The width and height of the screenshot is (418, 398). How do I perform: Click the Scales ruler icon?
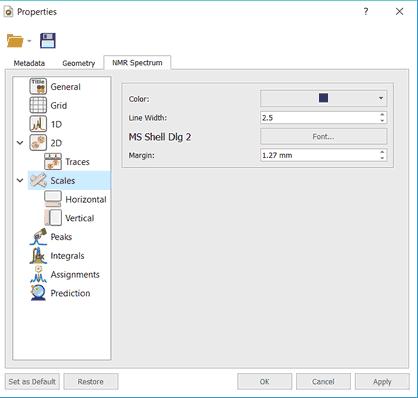tap(38, 180)
